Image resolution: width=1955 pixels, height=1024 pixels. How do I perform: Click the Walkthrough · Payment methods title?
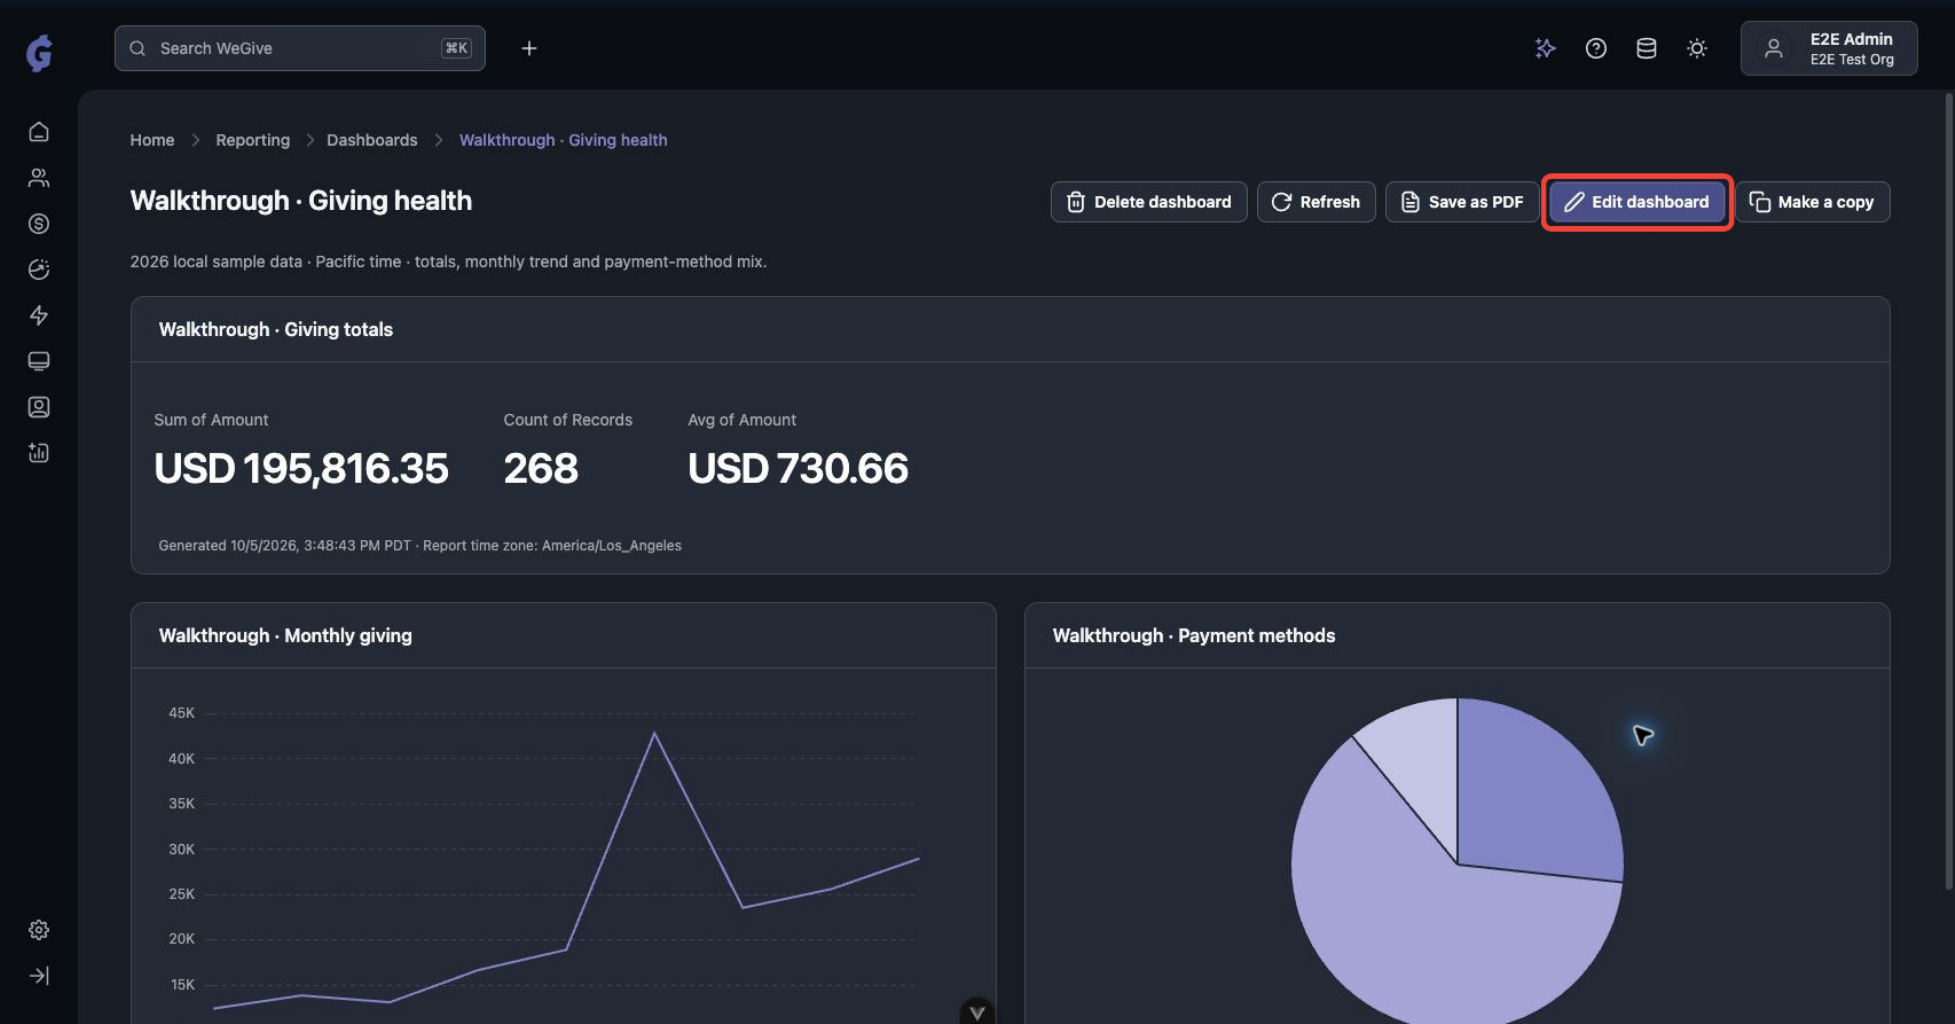tap(1194, 636)
